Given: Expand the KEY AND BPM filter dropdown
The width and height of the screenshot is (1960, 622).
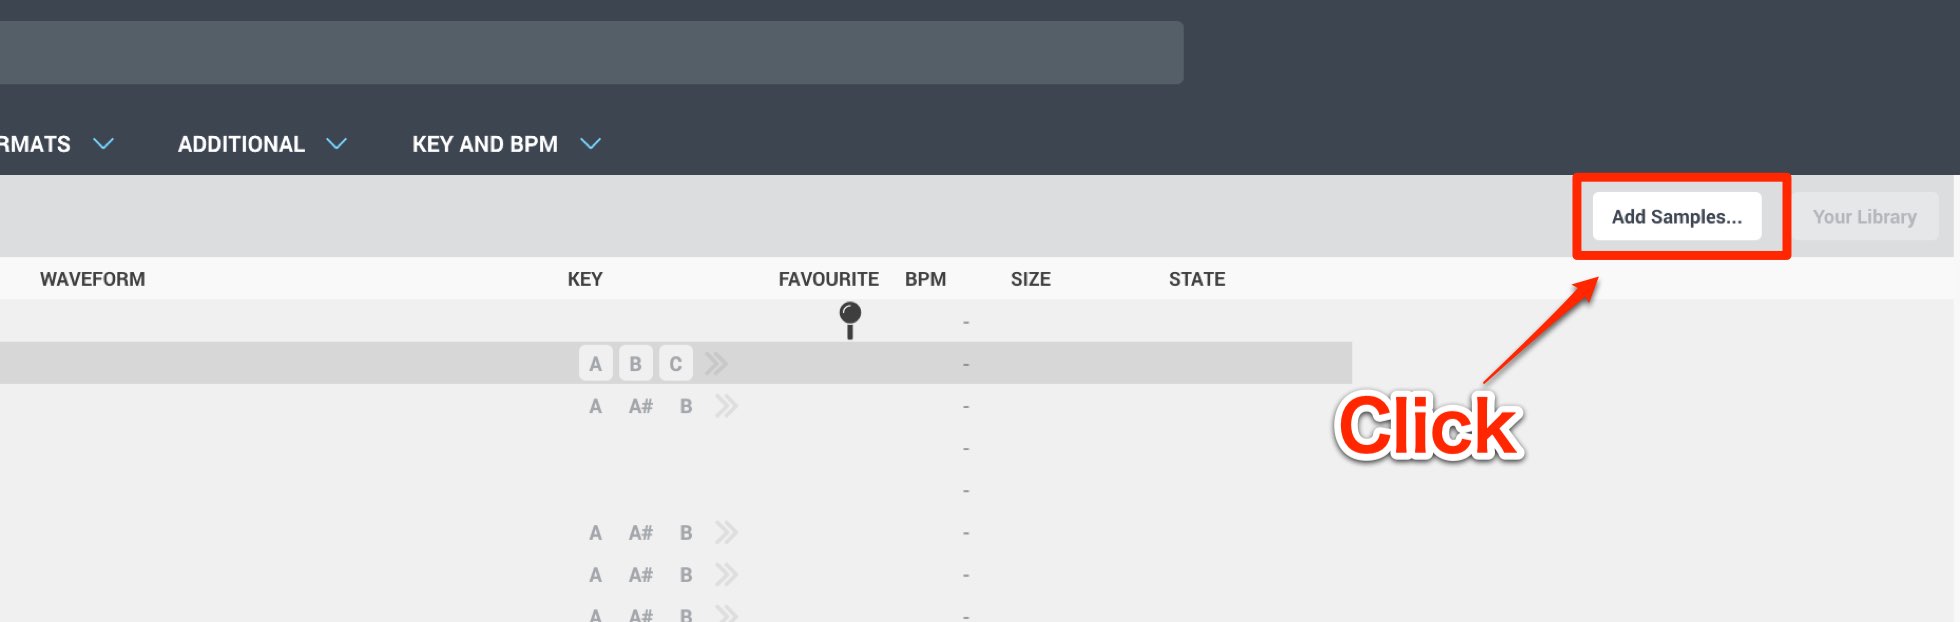Looking at the screenshot, I should tap(507, 144).
